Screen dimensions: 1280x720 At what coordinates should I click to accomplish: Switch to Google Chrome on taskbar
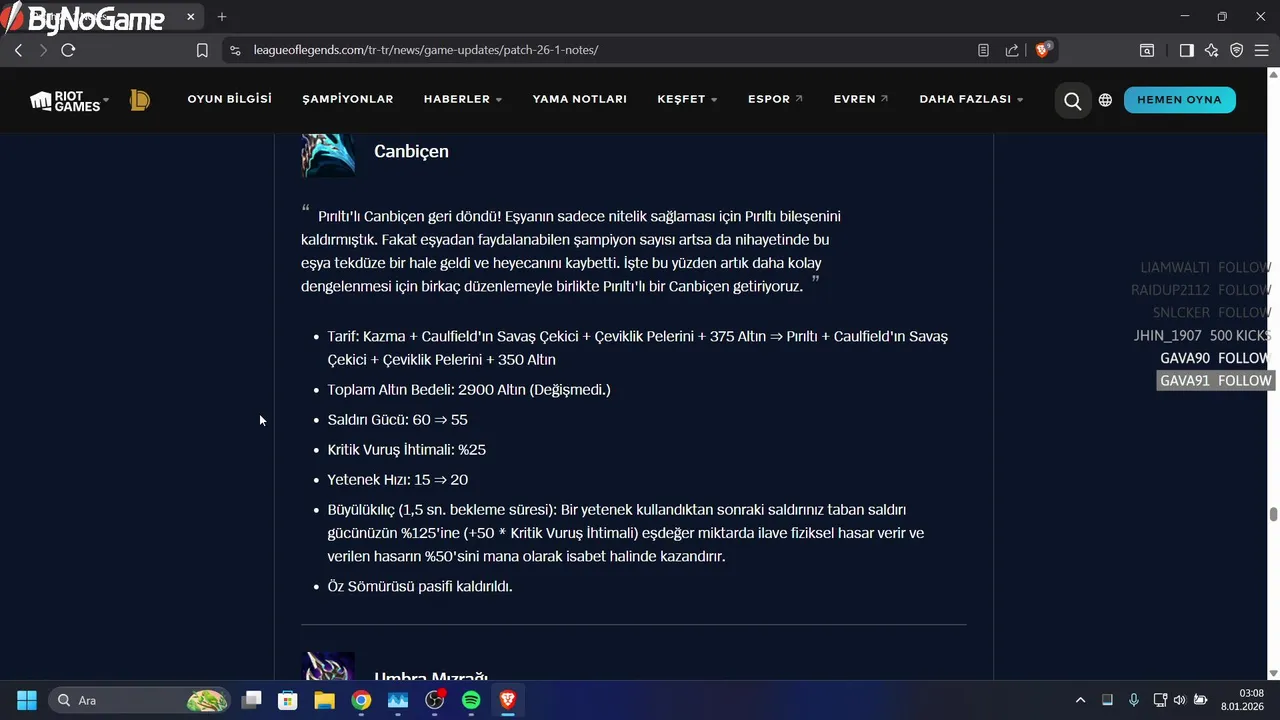point(361,700)
